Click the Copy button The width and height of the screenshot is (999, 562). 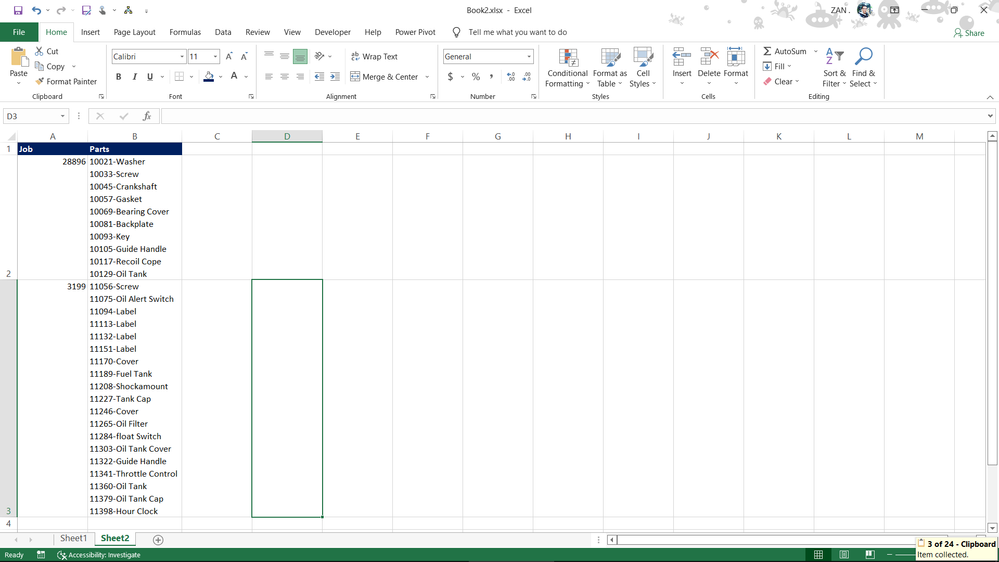[50, 66]
